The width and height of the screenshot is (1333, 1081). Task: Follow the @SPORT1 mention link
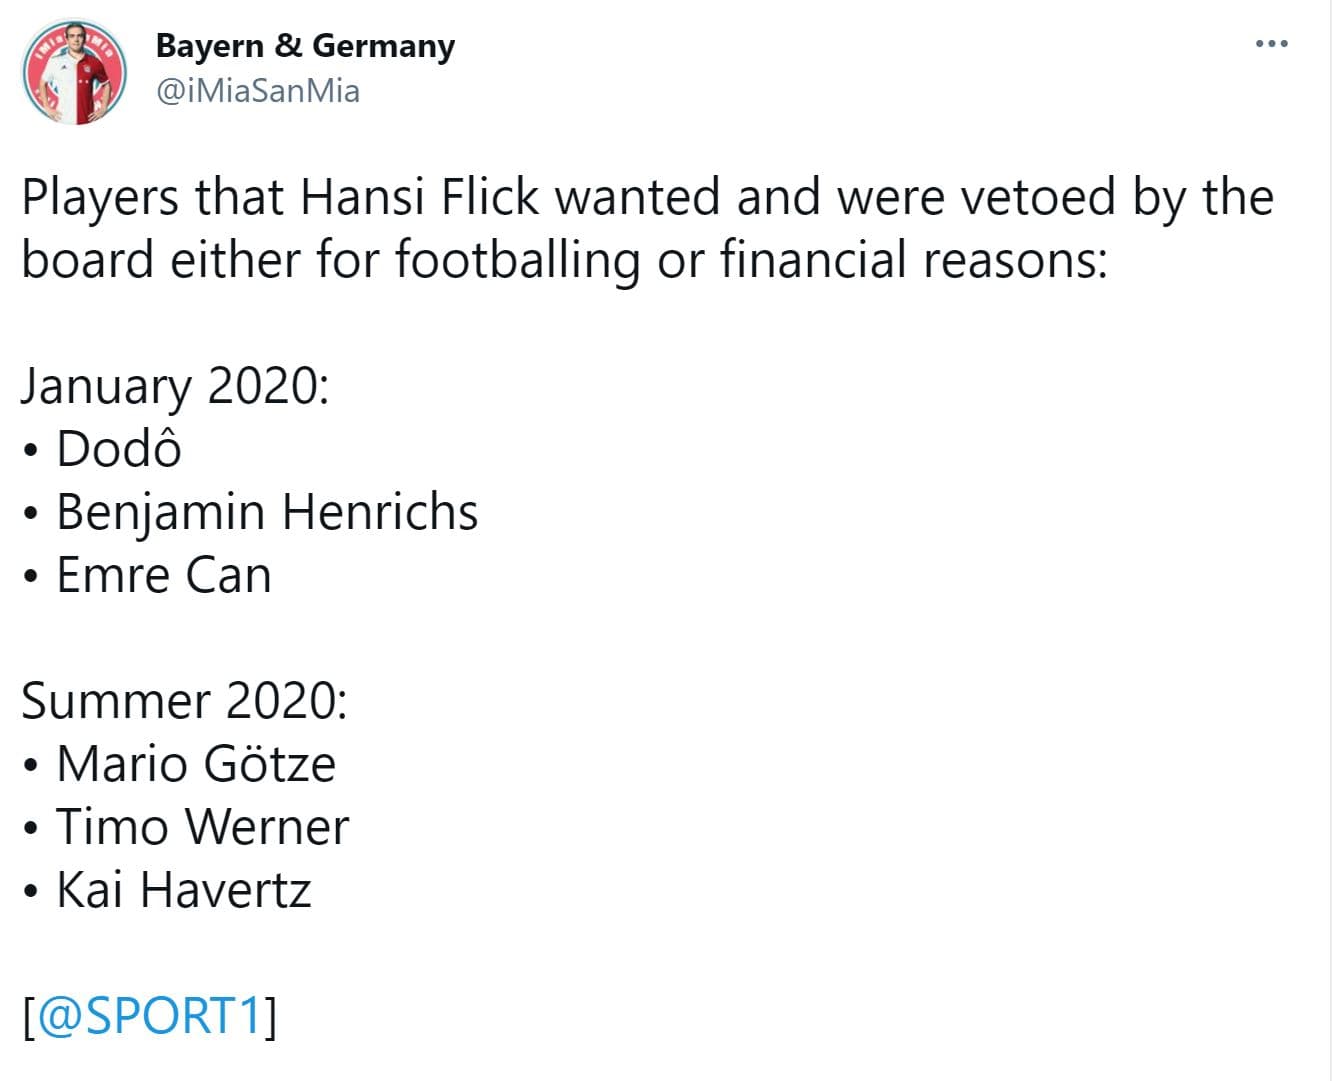click(150, 1016)
